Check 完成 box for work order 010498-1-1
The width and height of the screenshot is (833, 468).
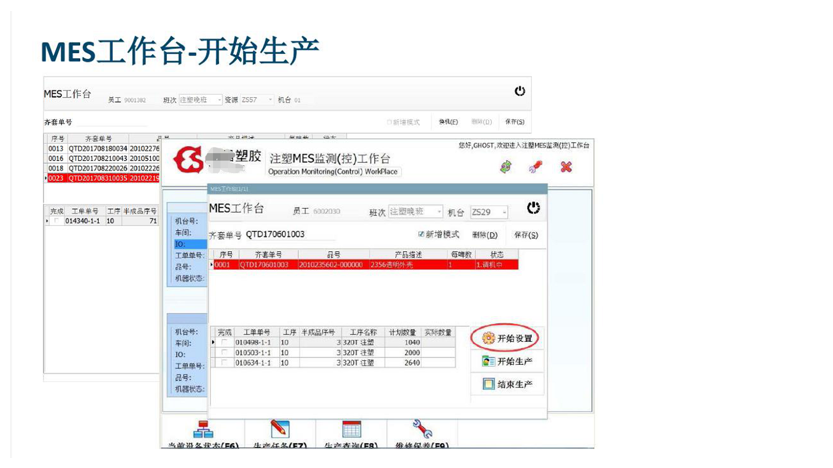[224, 343]
